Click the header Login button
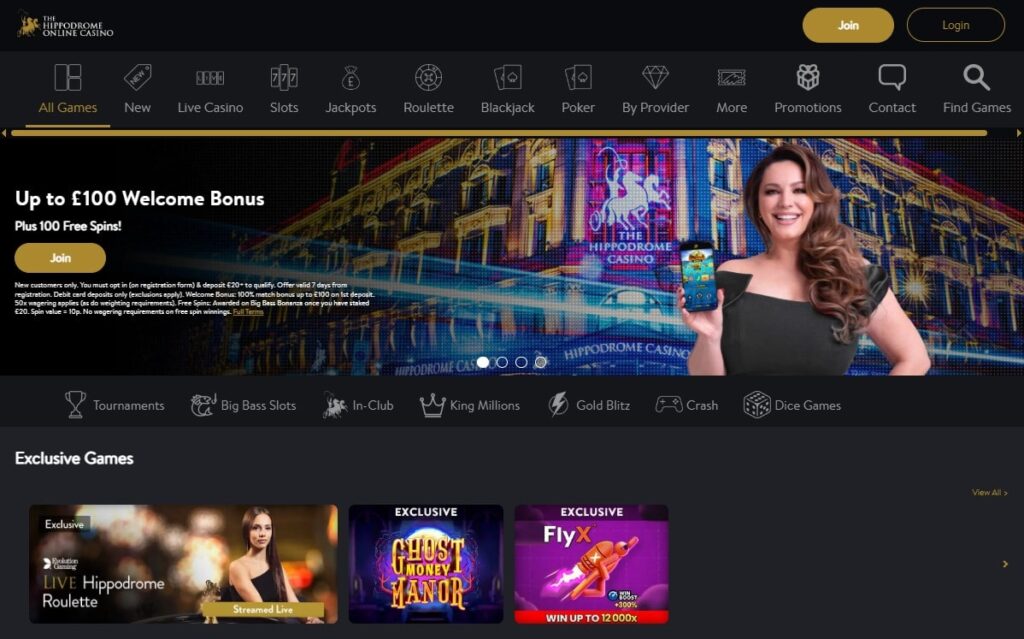 (x=955, y=25)
